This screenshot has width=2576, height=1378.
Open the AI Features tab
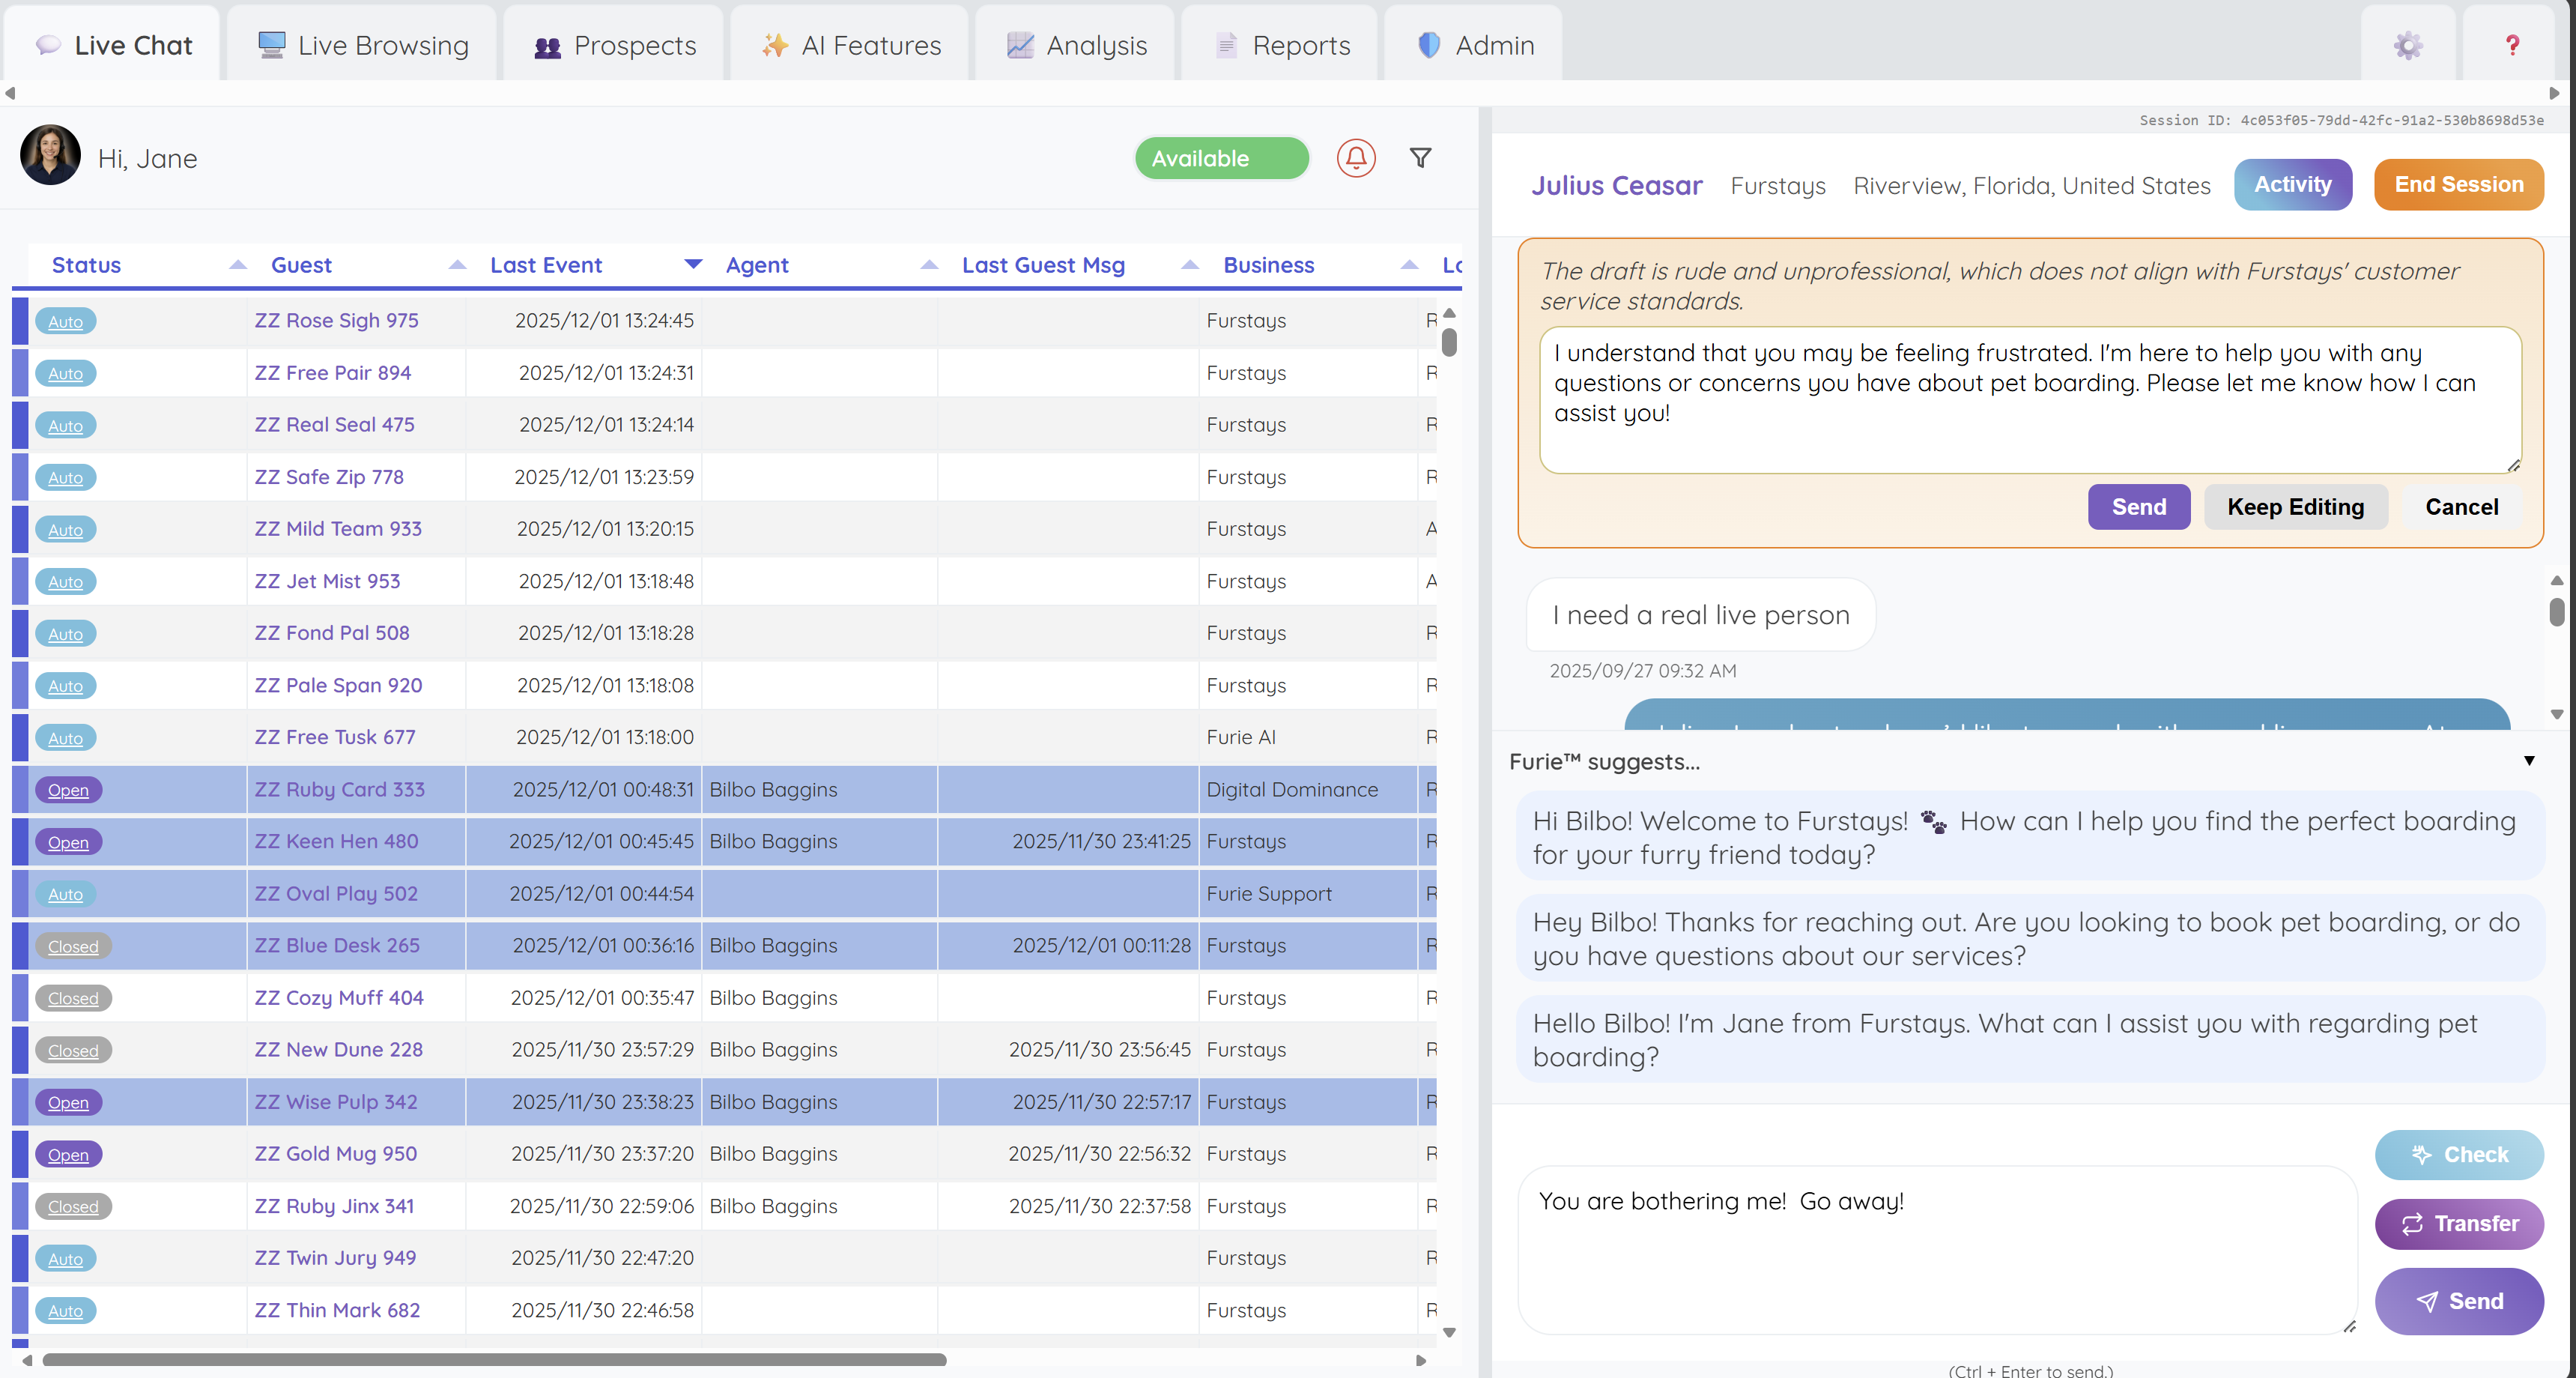851,45
